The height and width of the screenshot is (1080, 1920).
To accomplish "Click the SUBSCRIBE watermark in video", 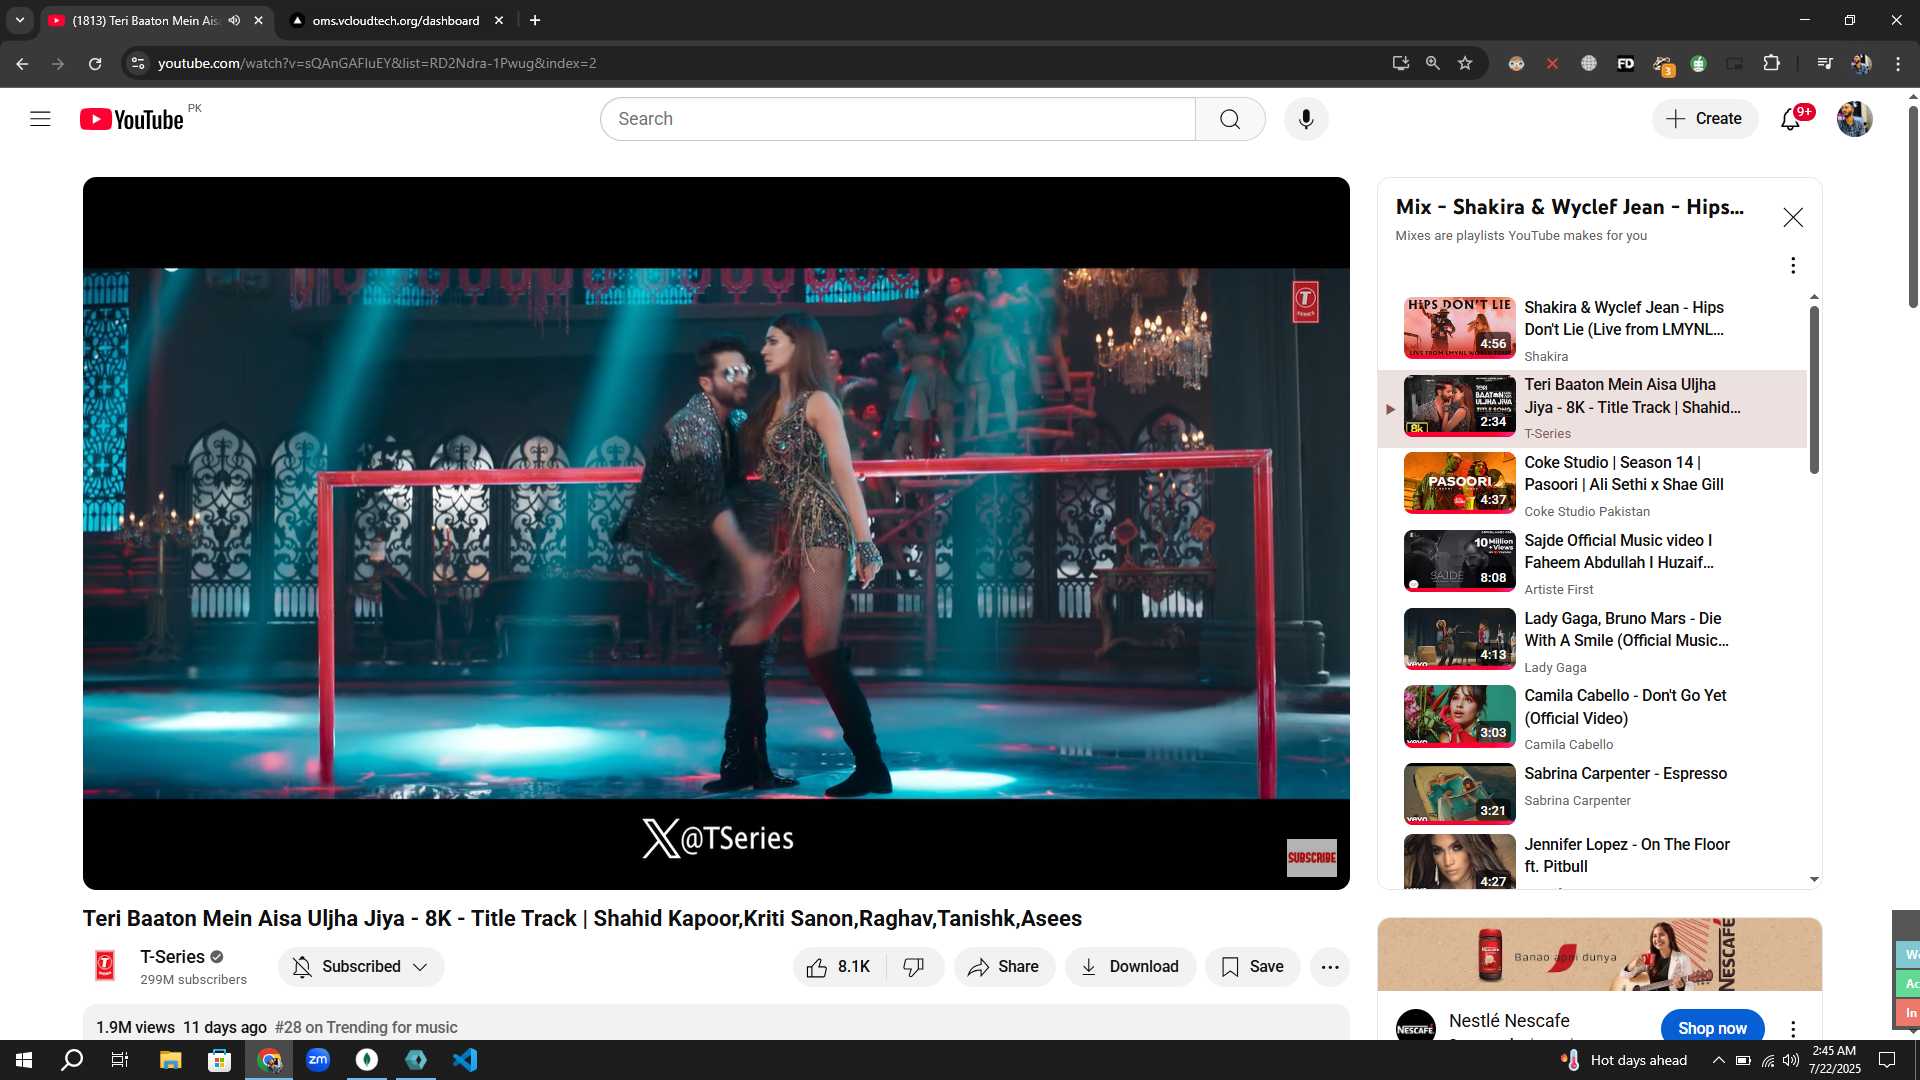I will [x=1311, y=858].
